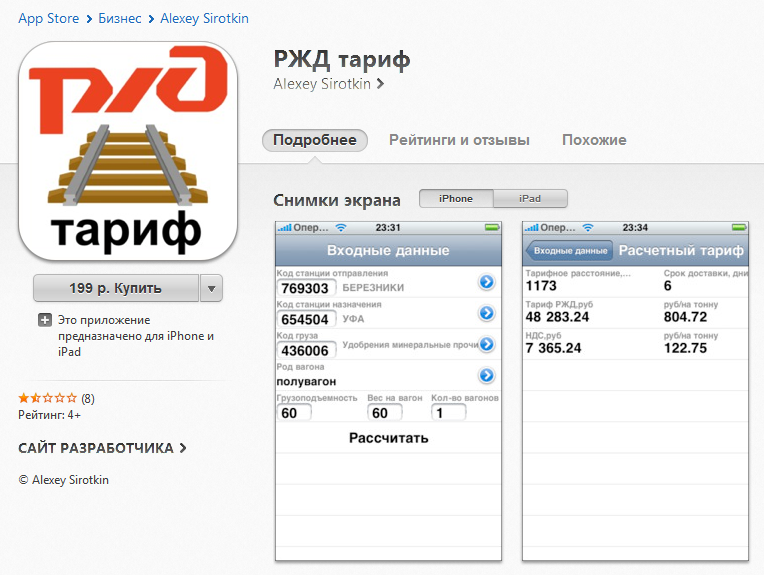Click arrow beside Удобрения минеральные cargo
The width and height of the screenshot is (764, 575).
[x=486, y=344]
